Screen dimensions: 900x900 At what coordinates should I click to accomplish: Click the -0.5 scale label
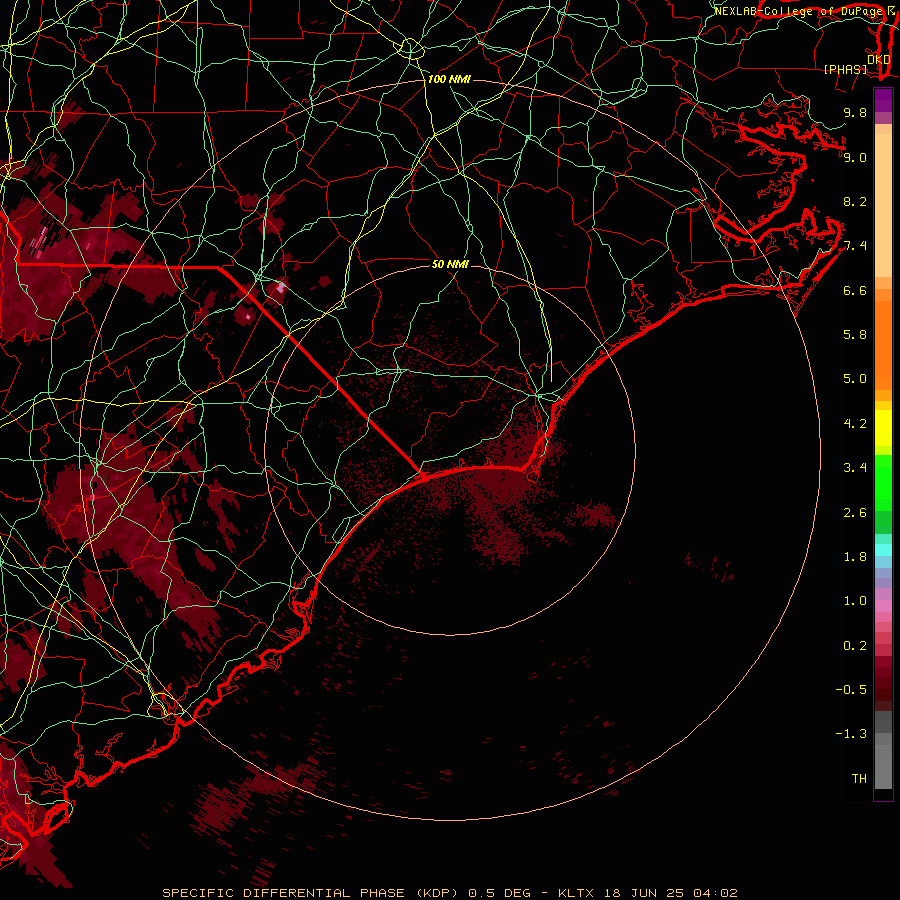851,690
